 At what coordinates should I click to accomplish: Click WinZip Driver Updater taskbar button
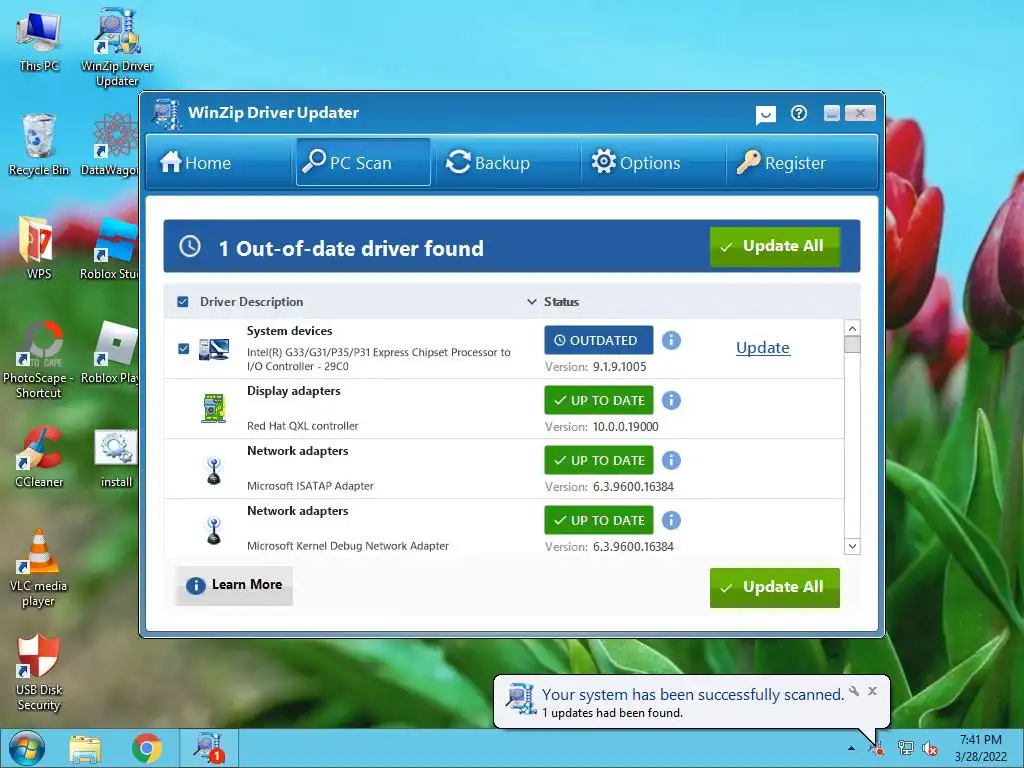pos(208,748)
